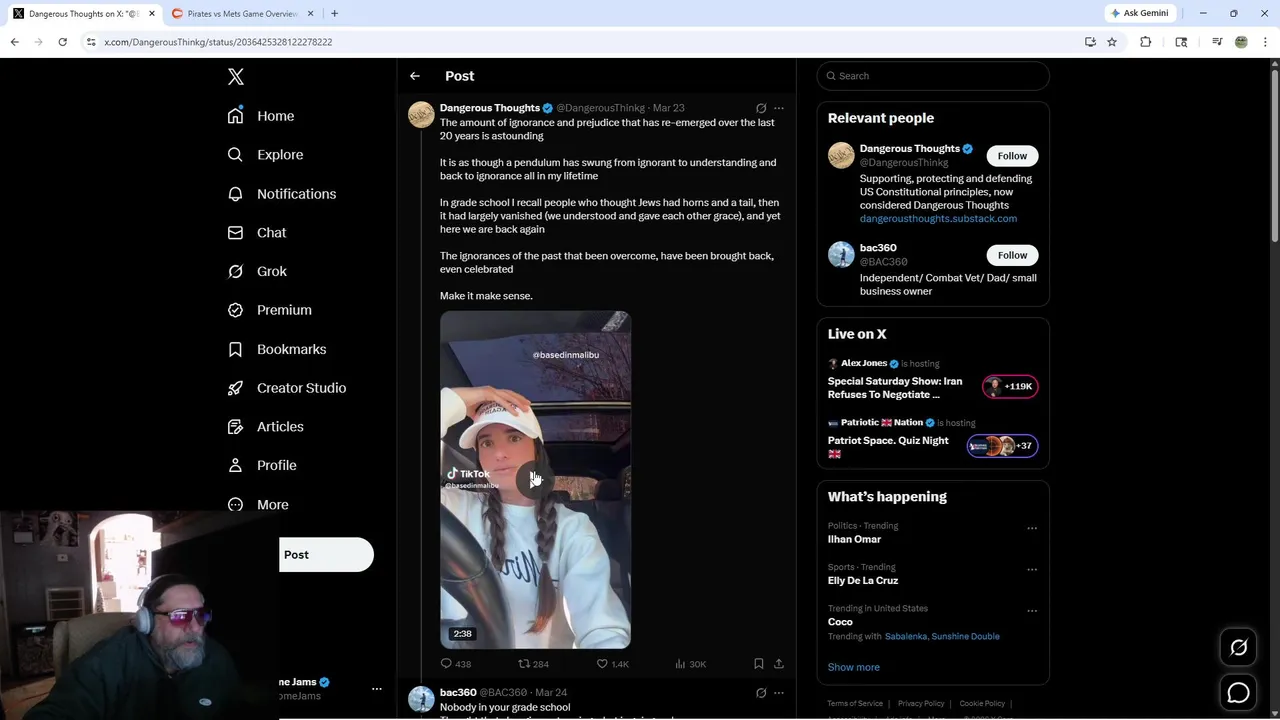Open more options on Dangerous Thoughts post
1280x720 pixels.
779,108
